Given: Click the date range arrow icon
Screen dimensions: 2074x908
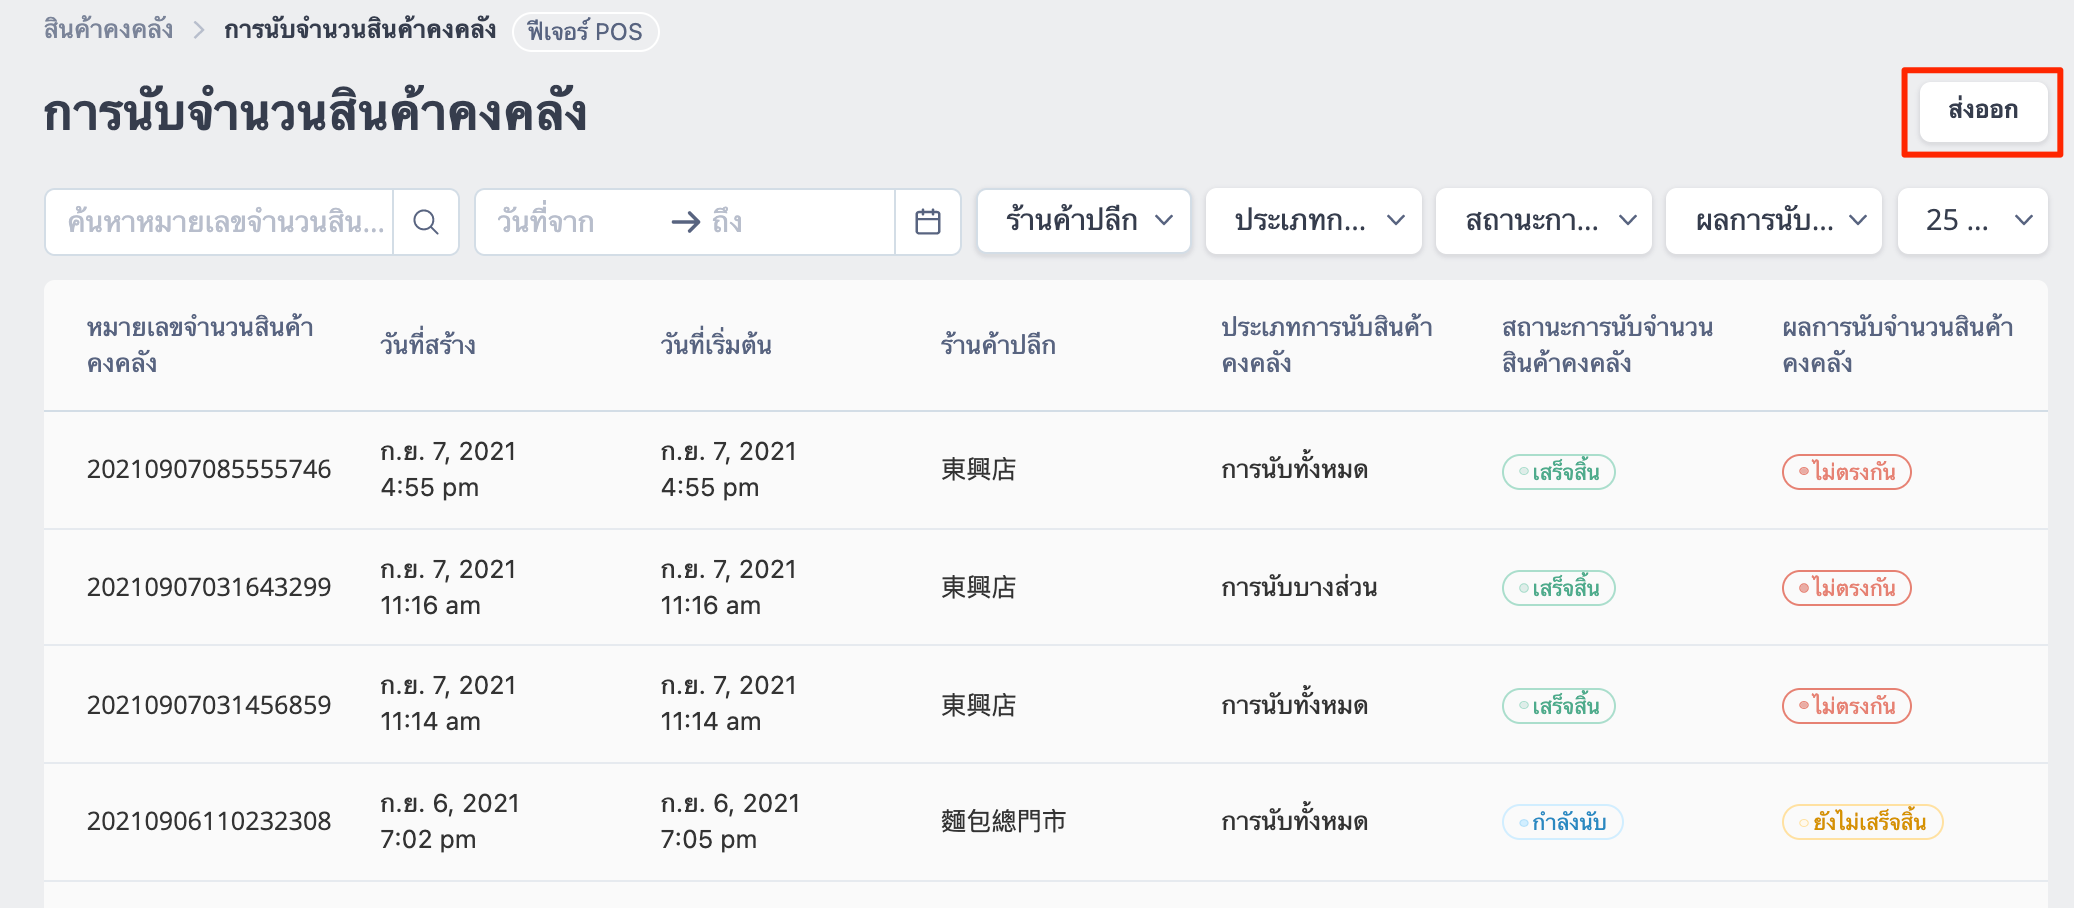Looking at the screenshot, I should (686, 222).
